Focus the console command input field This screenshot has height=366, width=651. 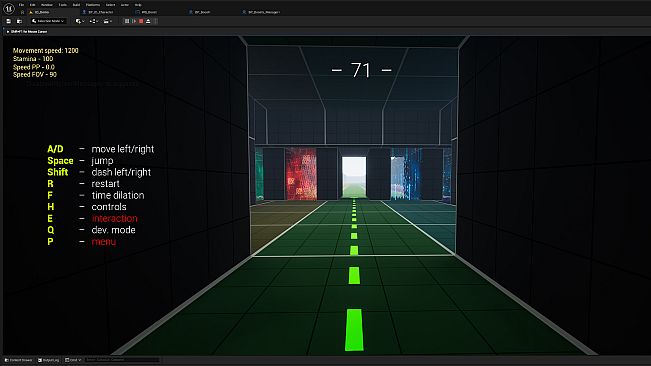click(122, 360)
